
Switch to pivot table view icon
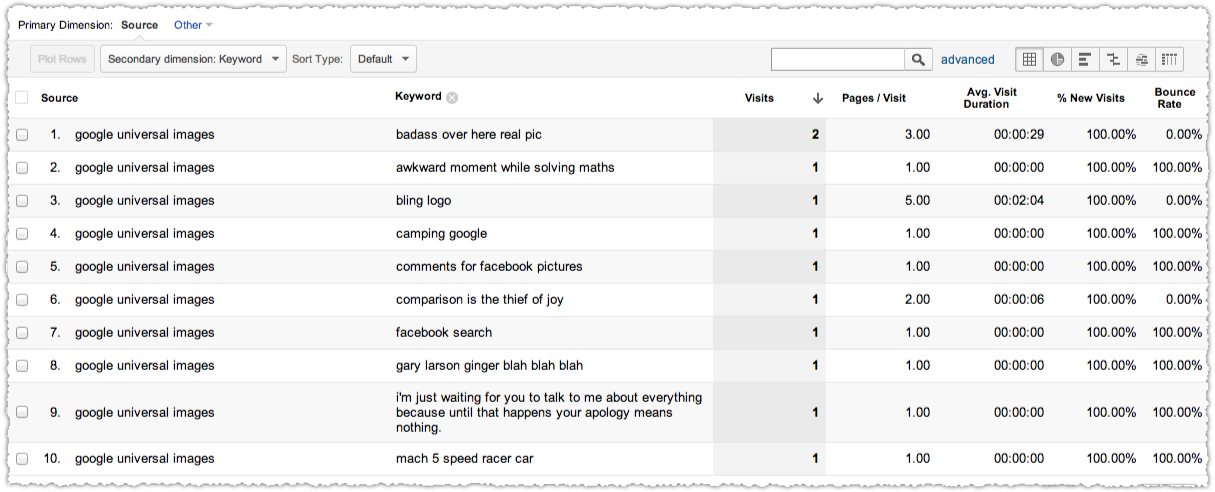click(1170, 60)
